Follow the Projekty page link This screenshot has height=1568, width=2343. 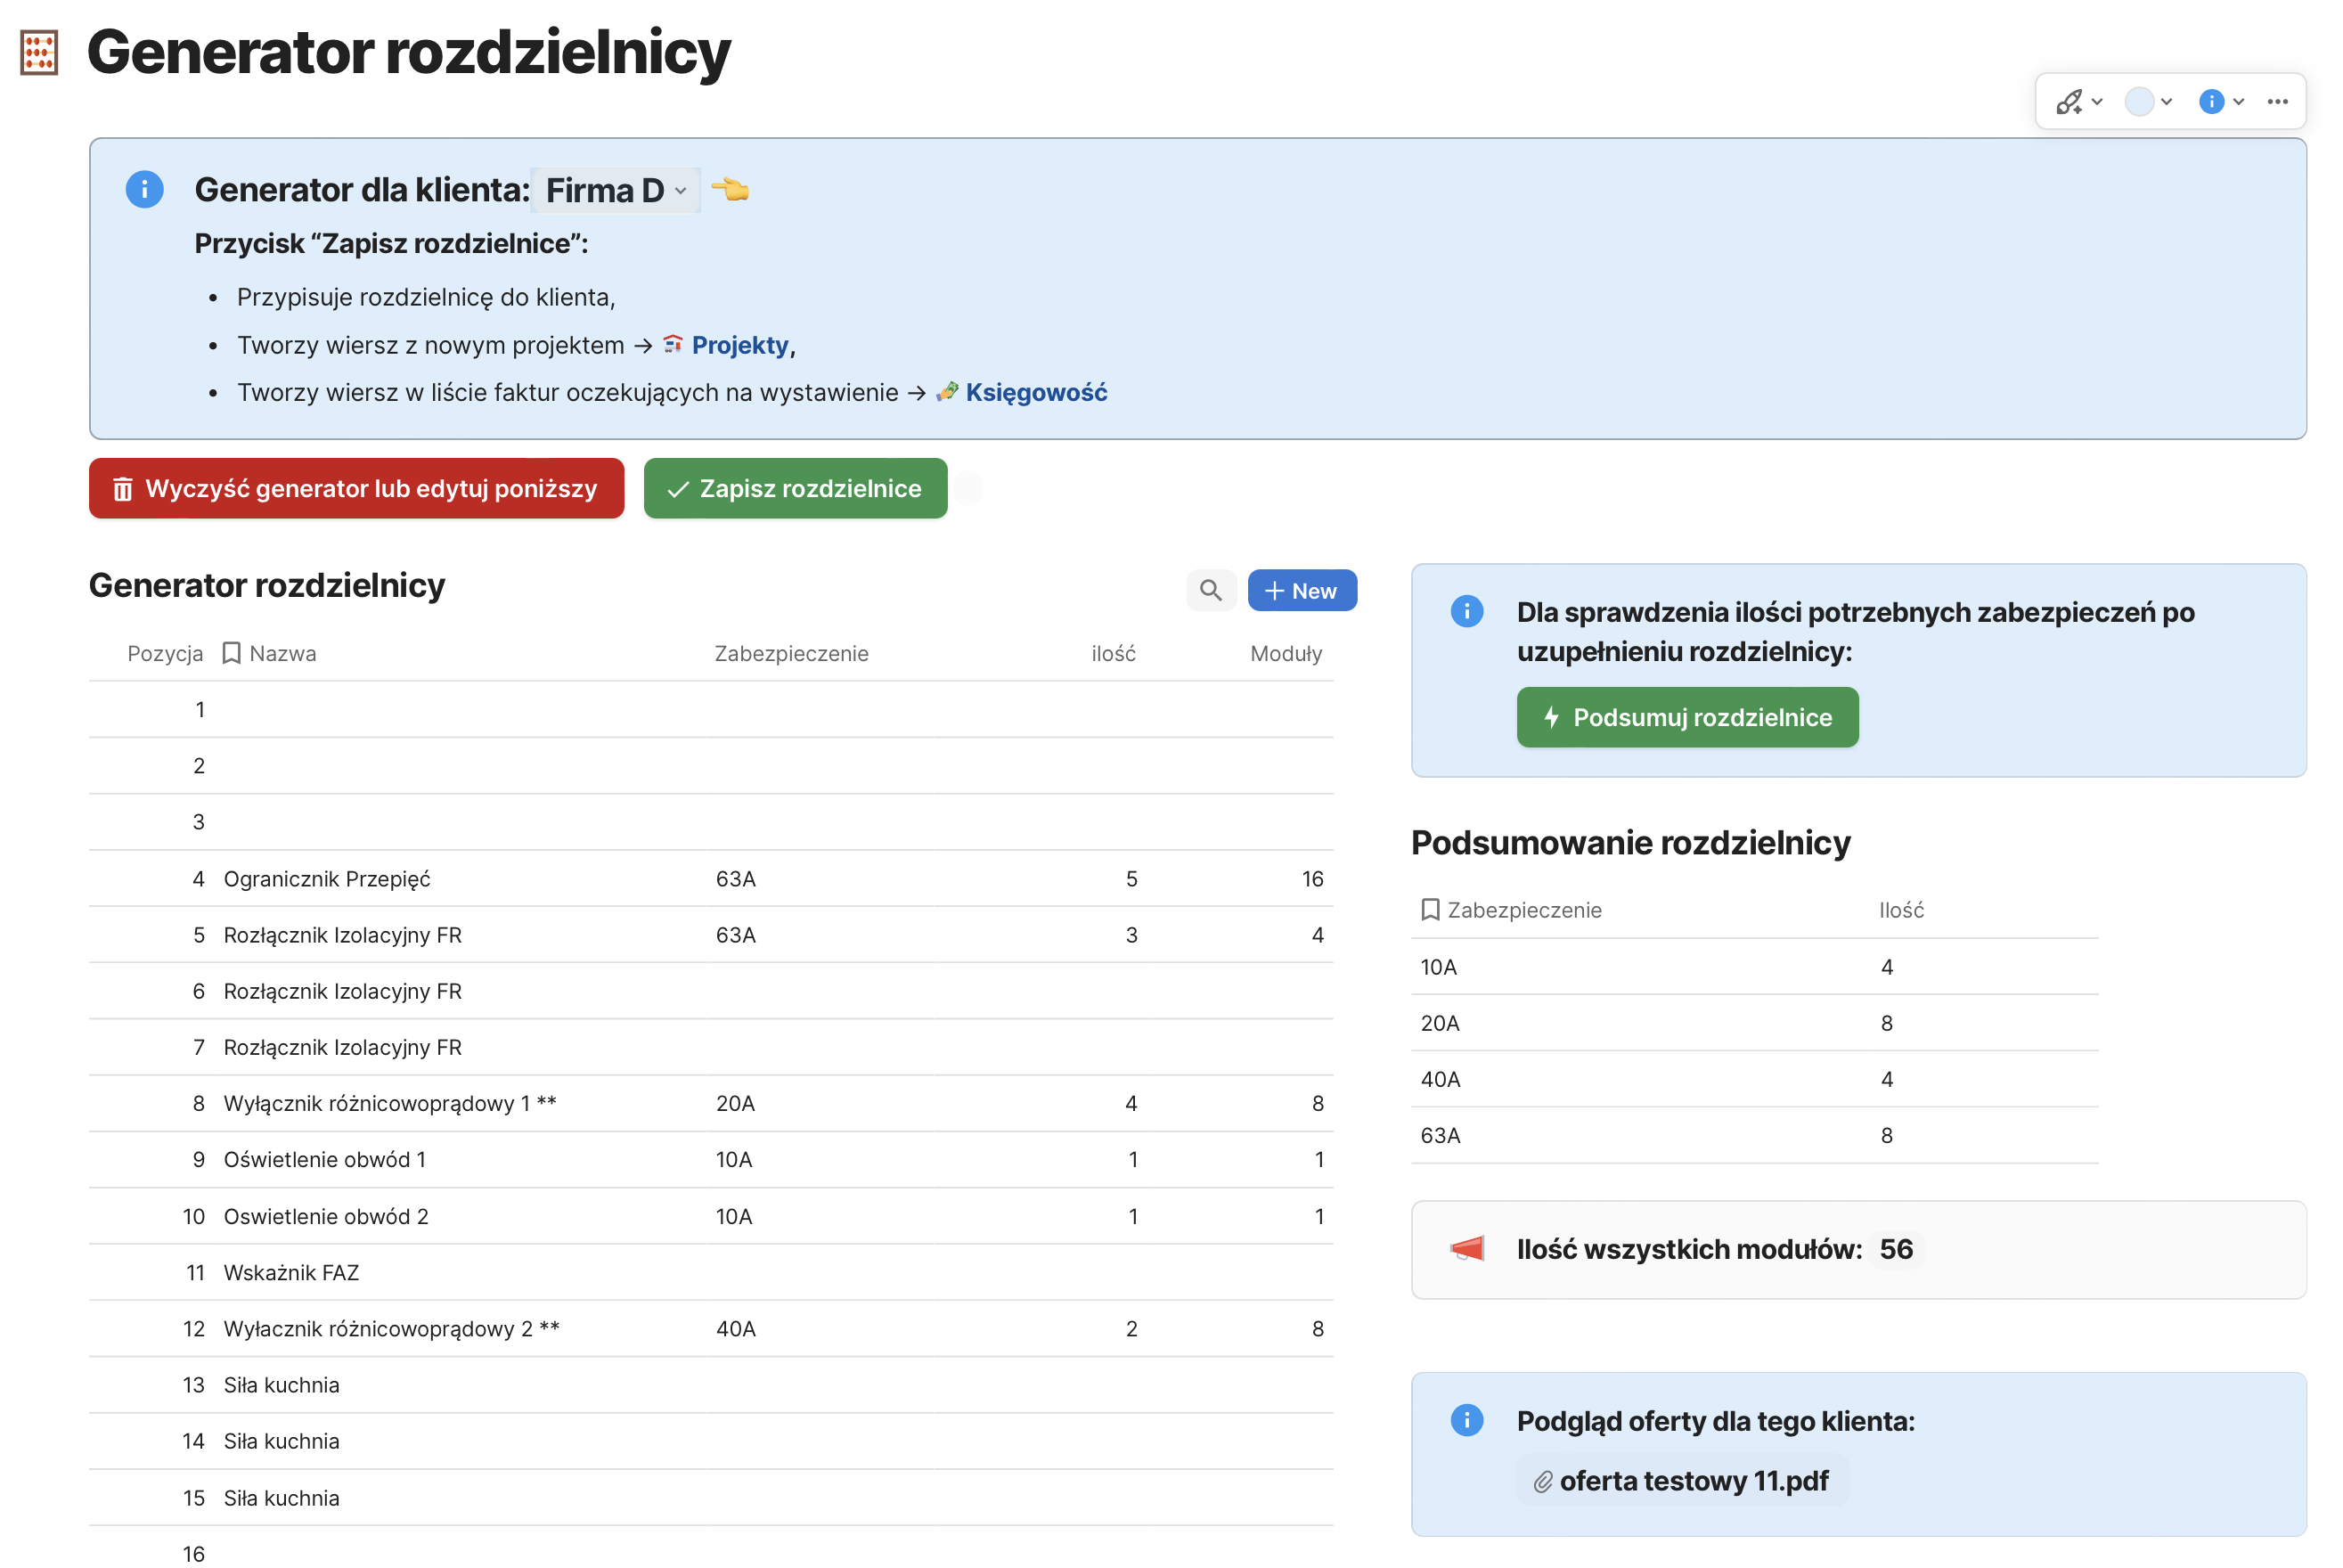pyautogui.click(x=739, y=345)
